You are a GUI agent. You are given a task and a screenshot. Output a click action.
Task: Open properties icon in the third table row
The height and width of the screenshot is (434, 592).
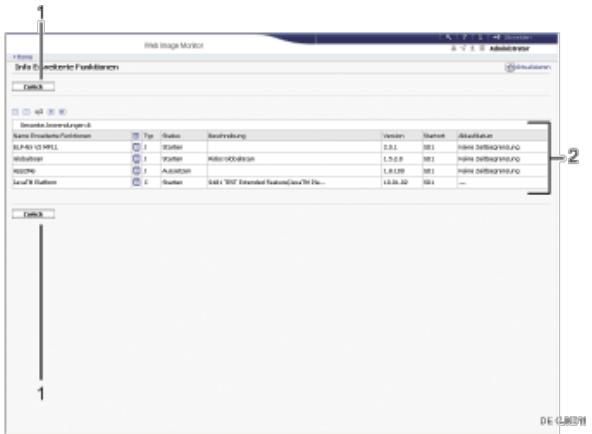(x=136, y=171)
